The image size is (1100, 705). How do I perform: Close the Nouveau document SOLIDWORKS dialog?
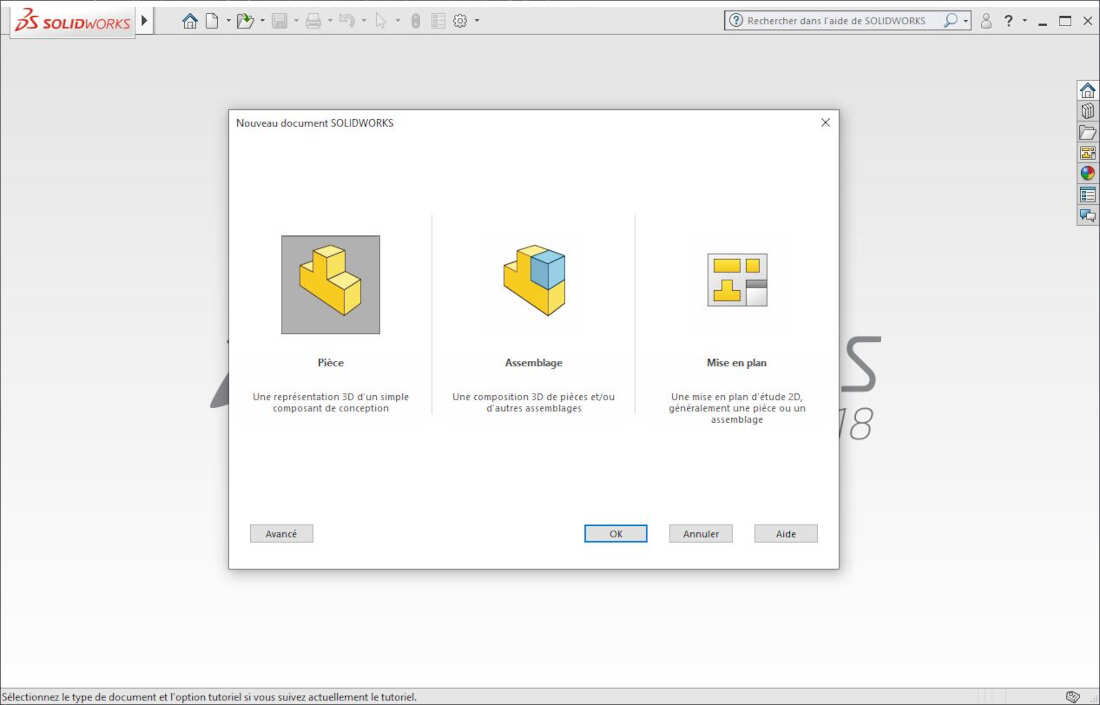826,123
